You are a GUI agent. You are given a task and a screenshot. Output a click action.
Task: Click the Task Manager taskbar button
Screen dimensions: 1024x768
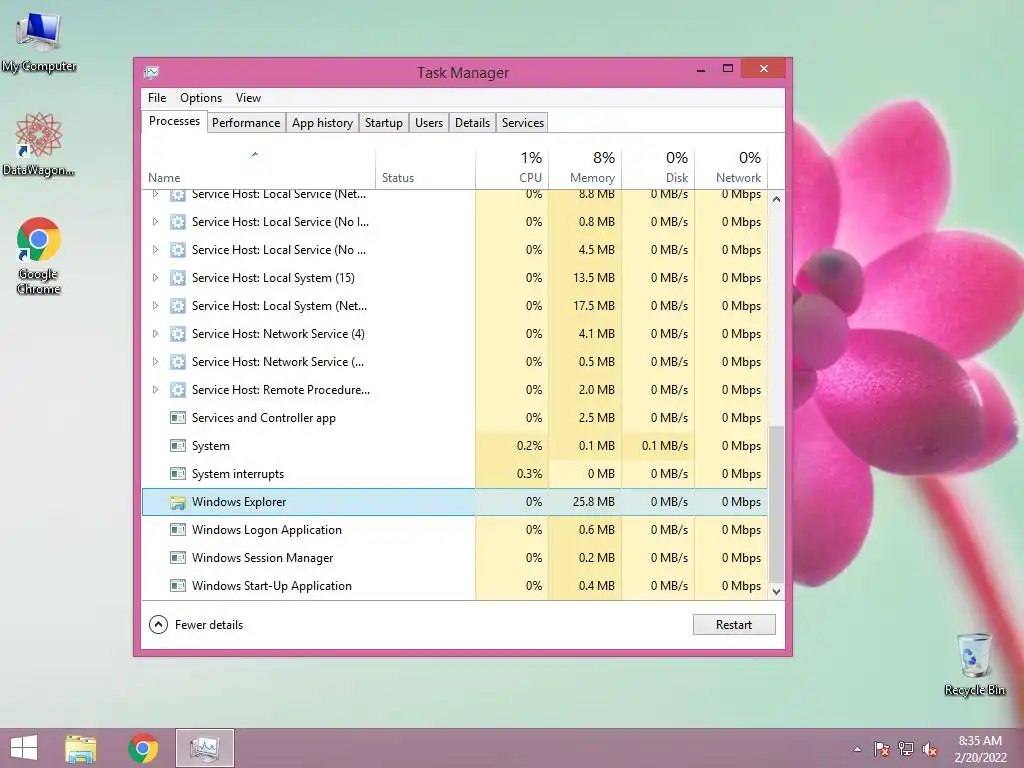pyautogui.click(x=204, y=748)
